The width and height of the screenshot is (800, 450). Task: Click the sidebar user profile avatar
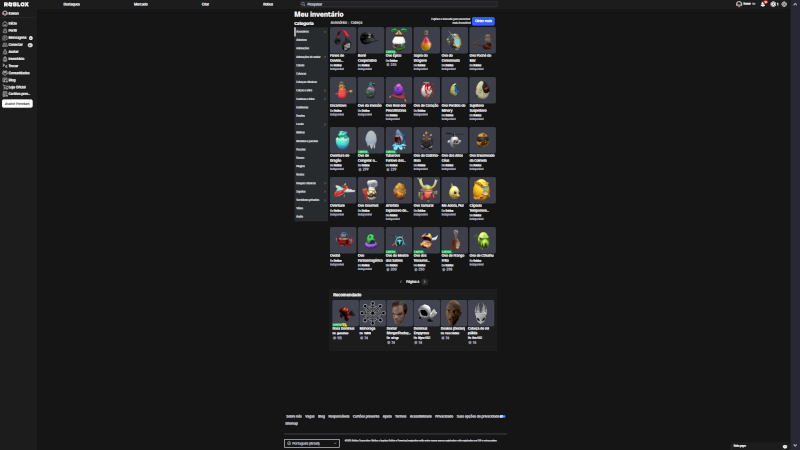click(5, 13)
